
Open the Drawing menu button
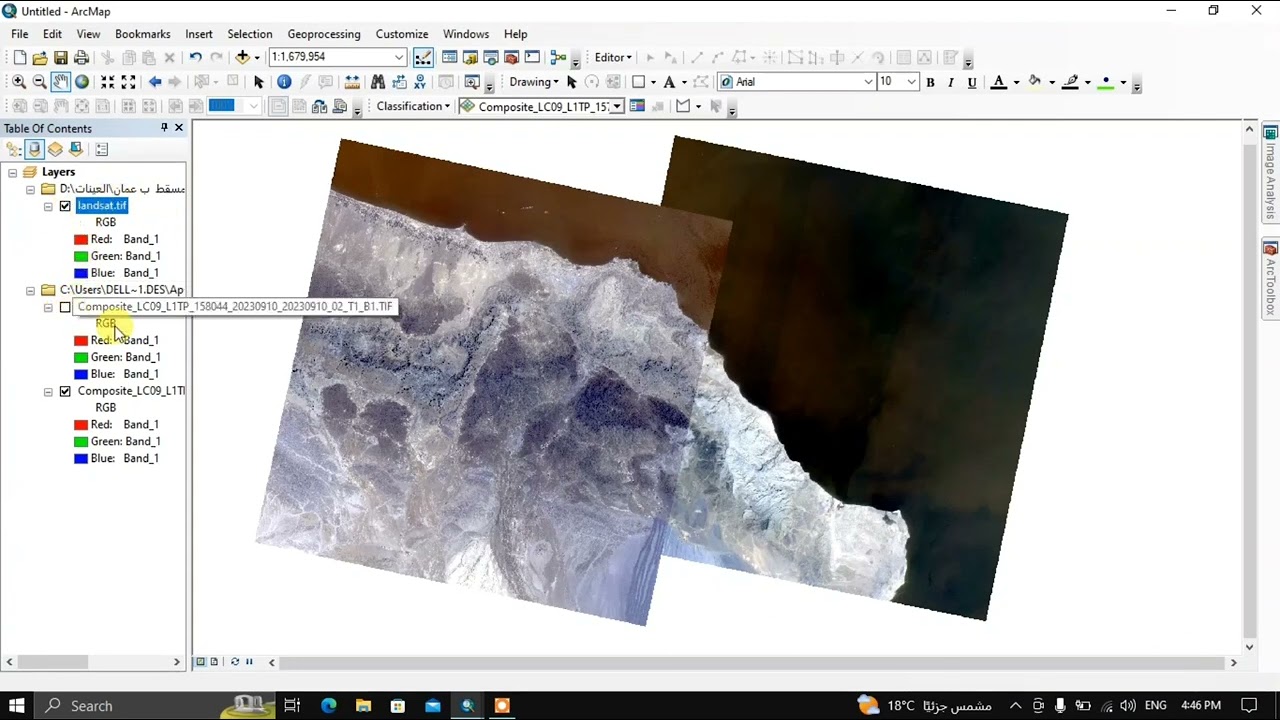pos(534,82)
